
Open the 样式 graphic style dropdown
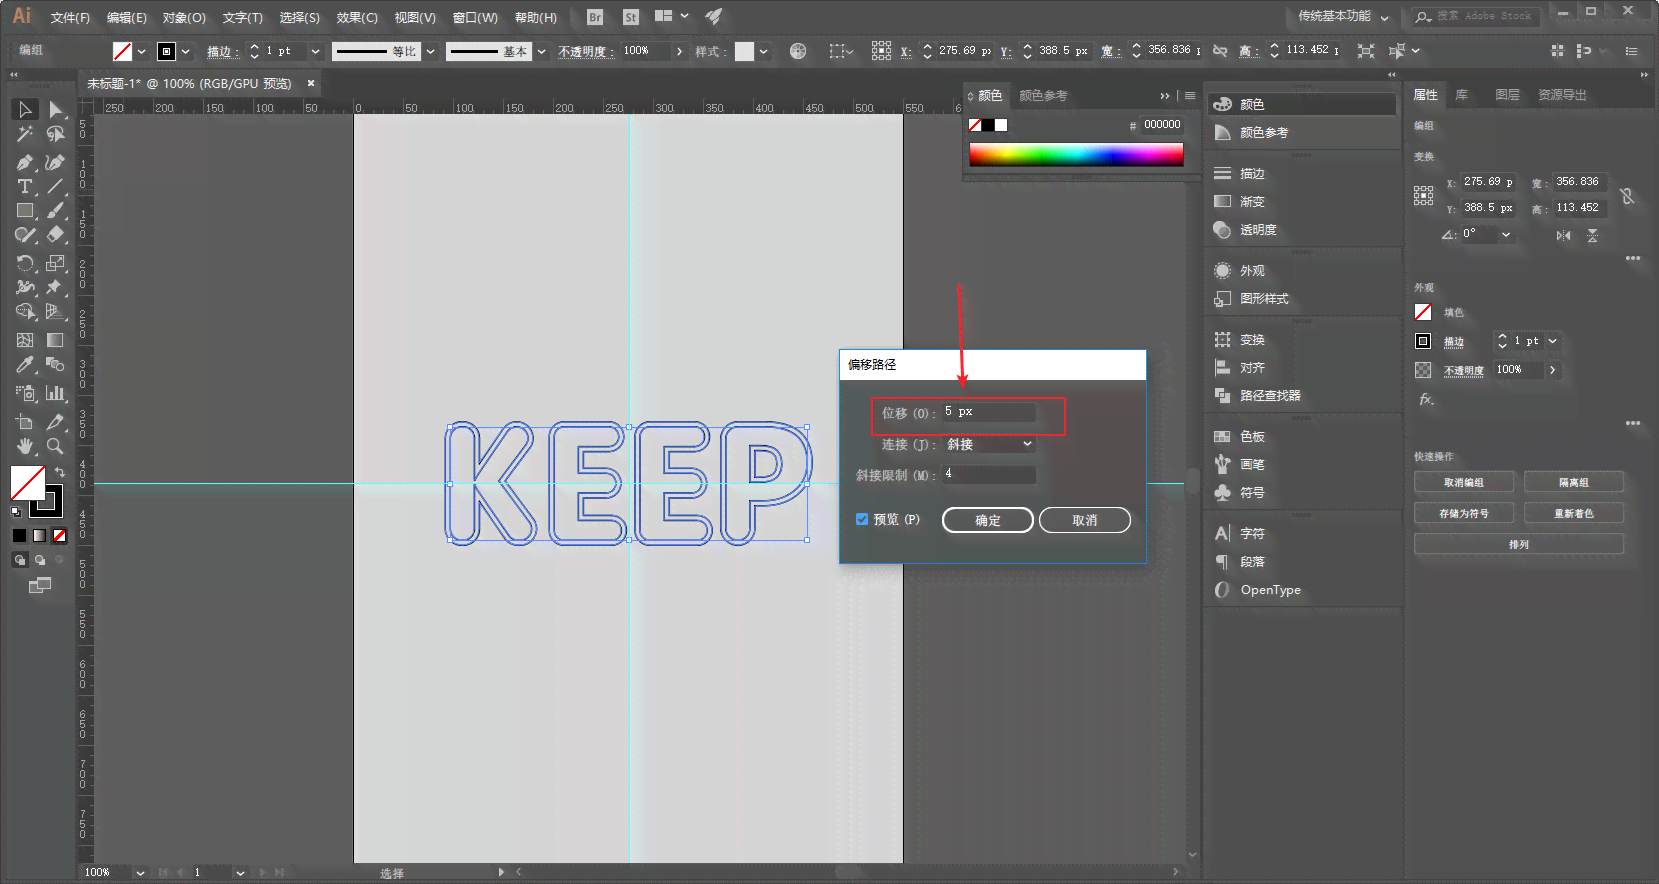point(763,51)
